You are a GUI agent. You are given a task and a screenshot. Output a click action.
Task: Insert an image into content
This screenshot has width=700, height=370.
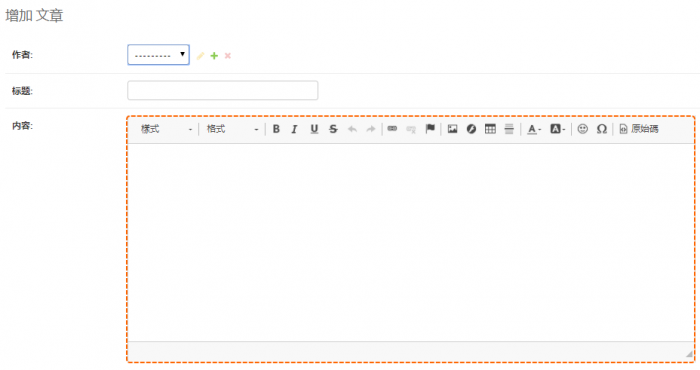453,129
